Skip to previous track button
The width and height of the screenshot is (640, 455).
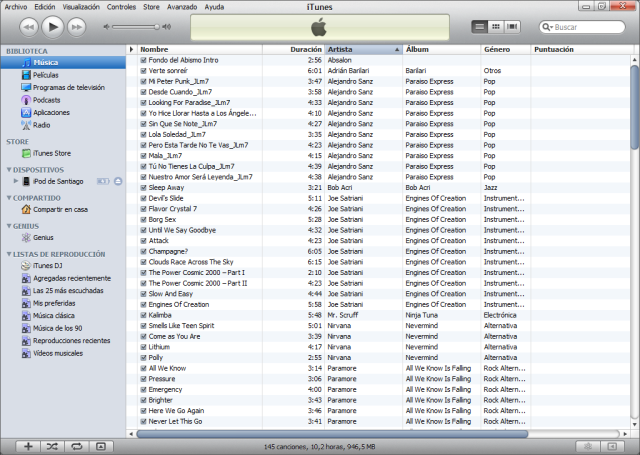tap(29, 27)
